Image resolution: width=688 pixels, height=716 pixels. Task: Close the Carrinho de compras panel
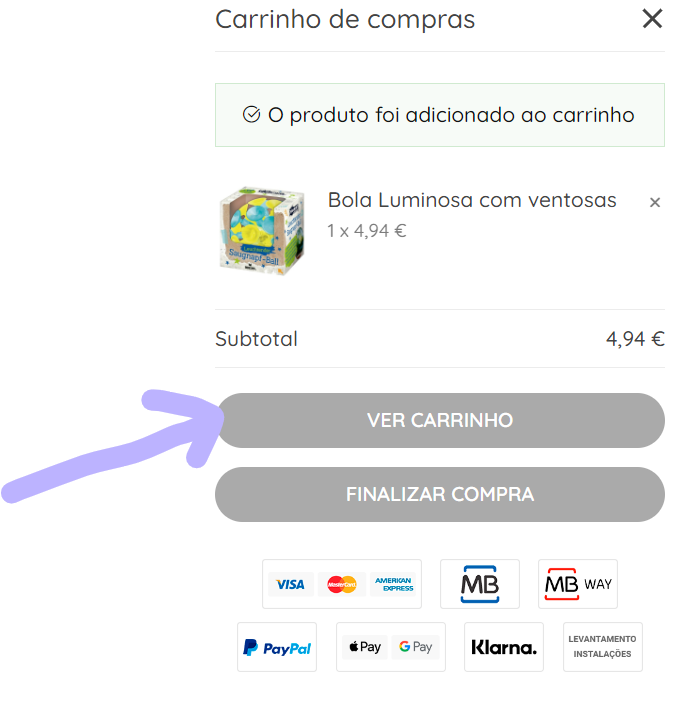click(x=652, y=19)
